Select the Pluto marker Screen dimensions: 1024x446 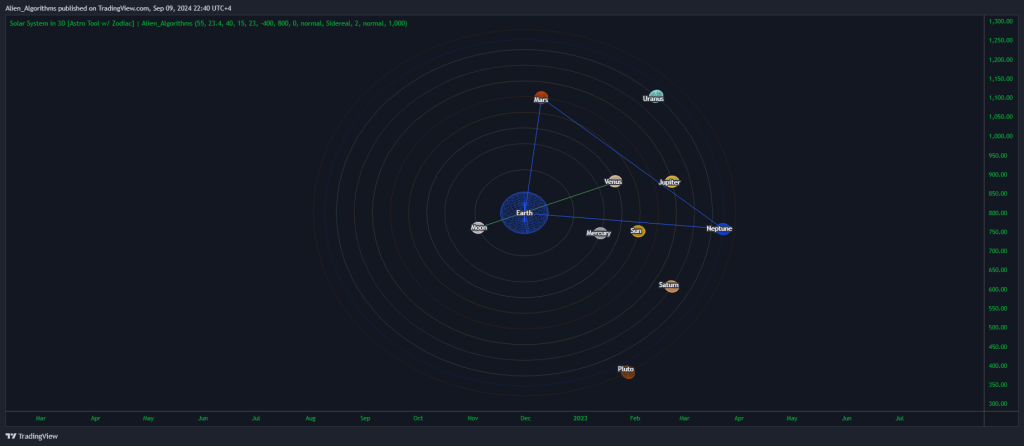pos(628,371)
